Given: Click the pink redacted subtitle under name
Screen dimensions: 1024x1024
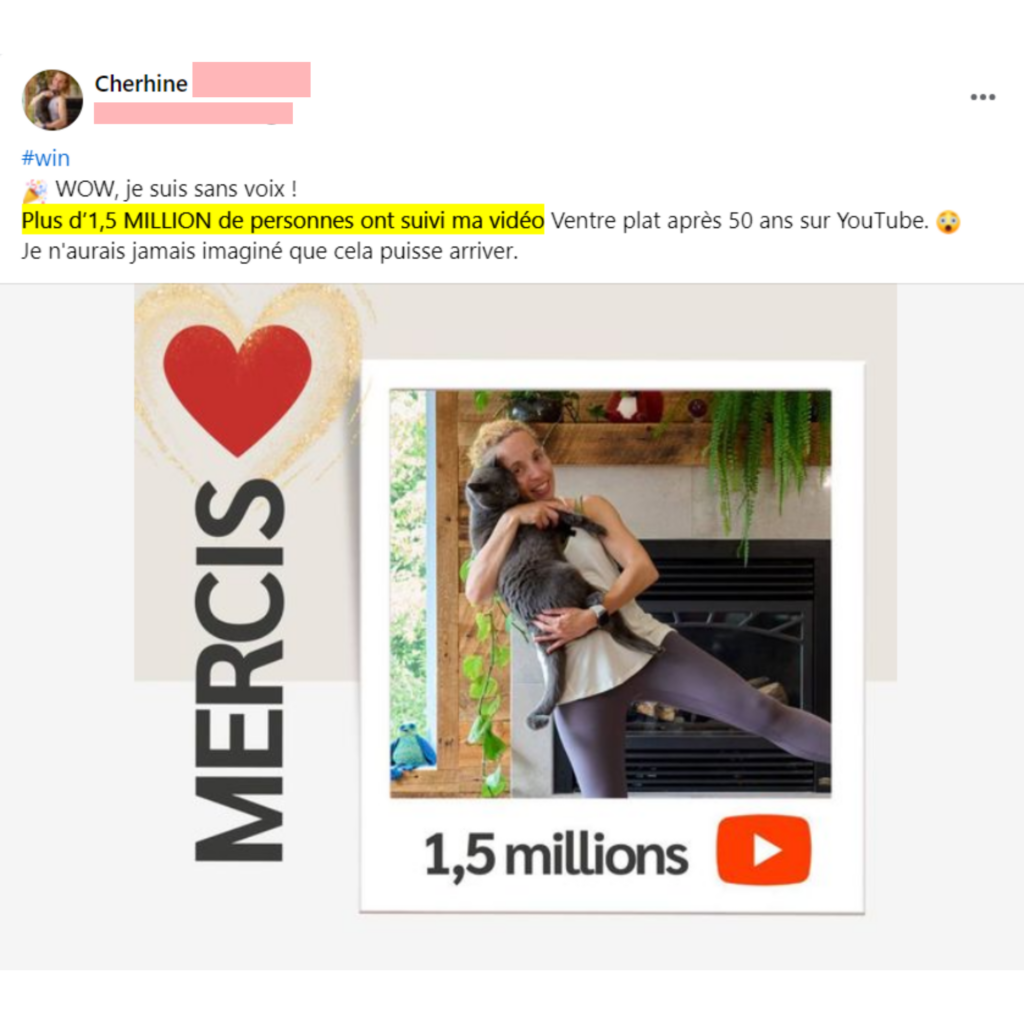Looking at the screenshot, I should 193,113.
